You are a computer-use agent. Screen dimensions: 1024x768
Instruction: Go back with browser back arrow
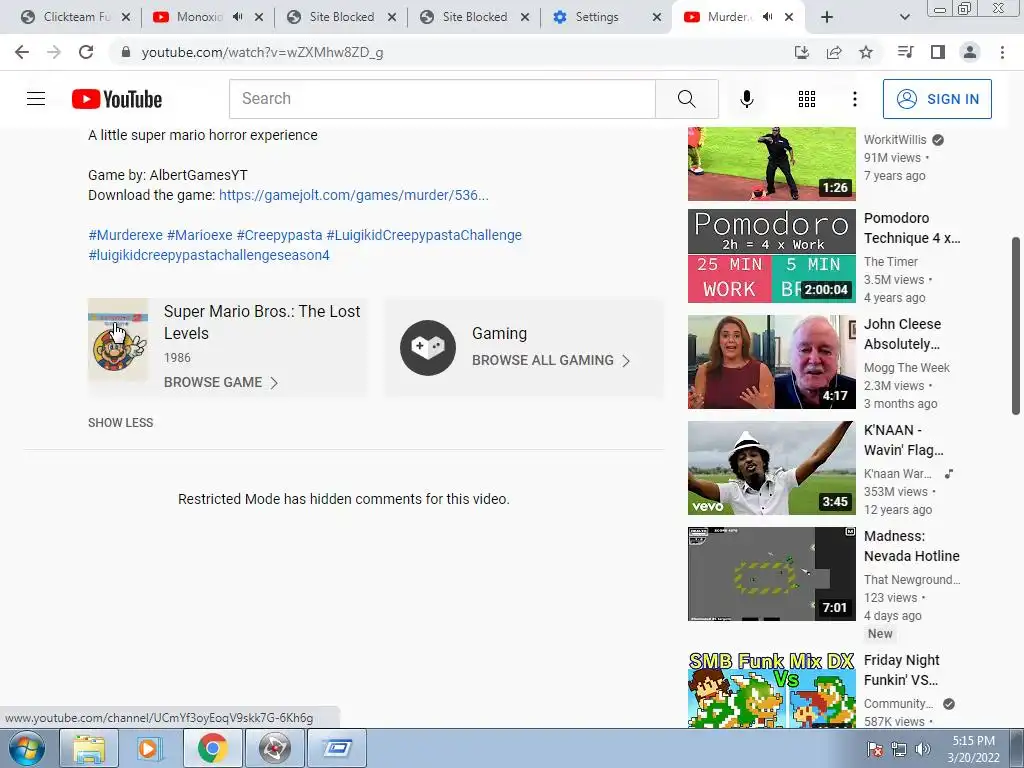22,52
